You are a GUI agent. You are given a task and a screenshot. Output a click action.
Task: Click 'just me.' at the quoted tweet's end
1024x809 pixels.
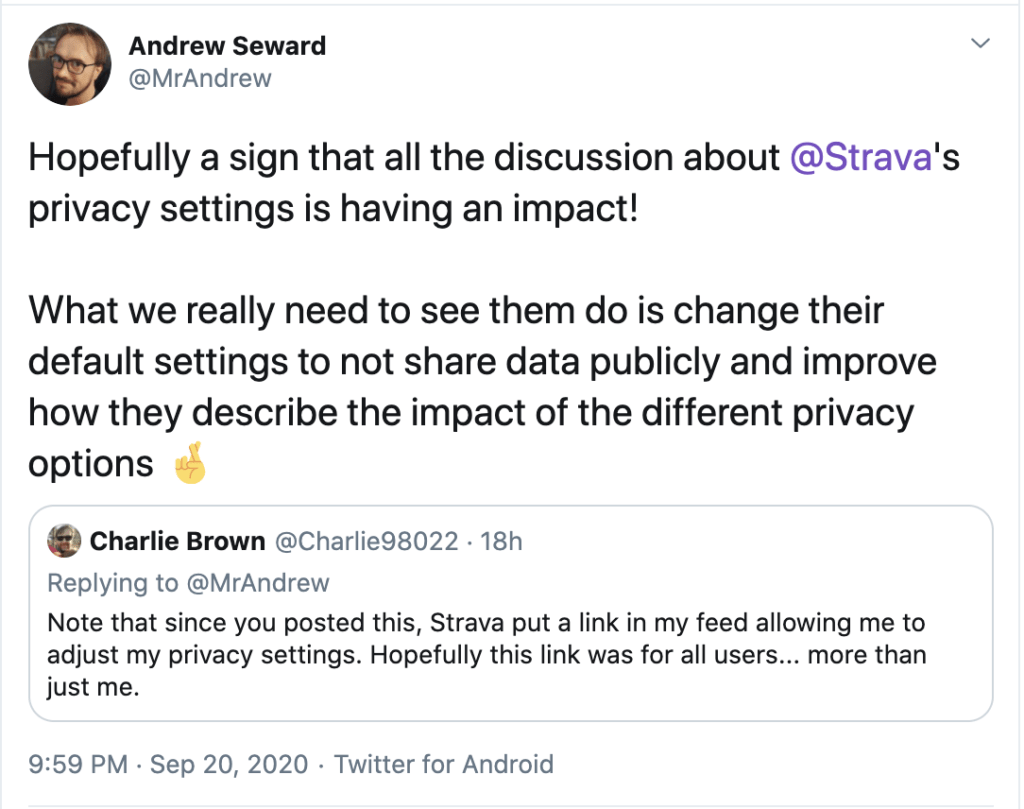pos(92,689)
